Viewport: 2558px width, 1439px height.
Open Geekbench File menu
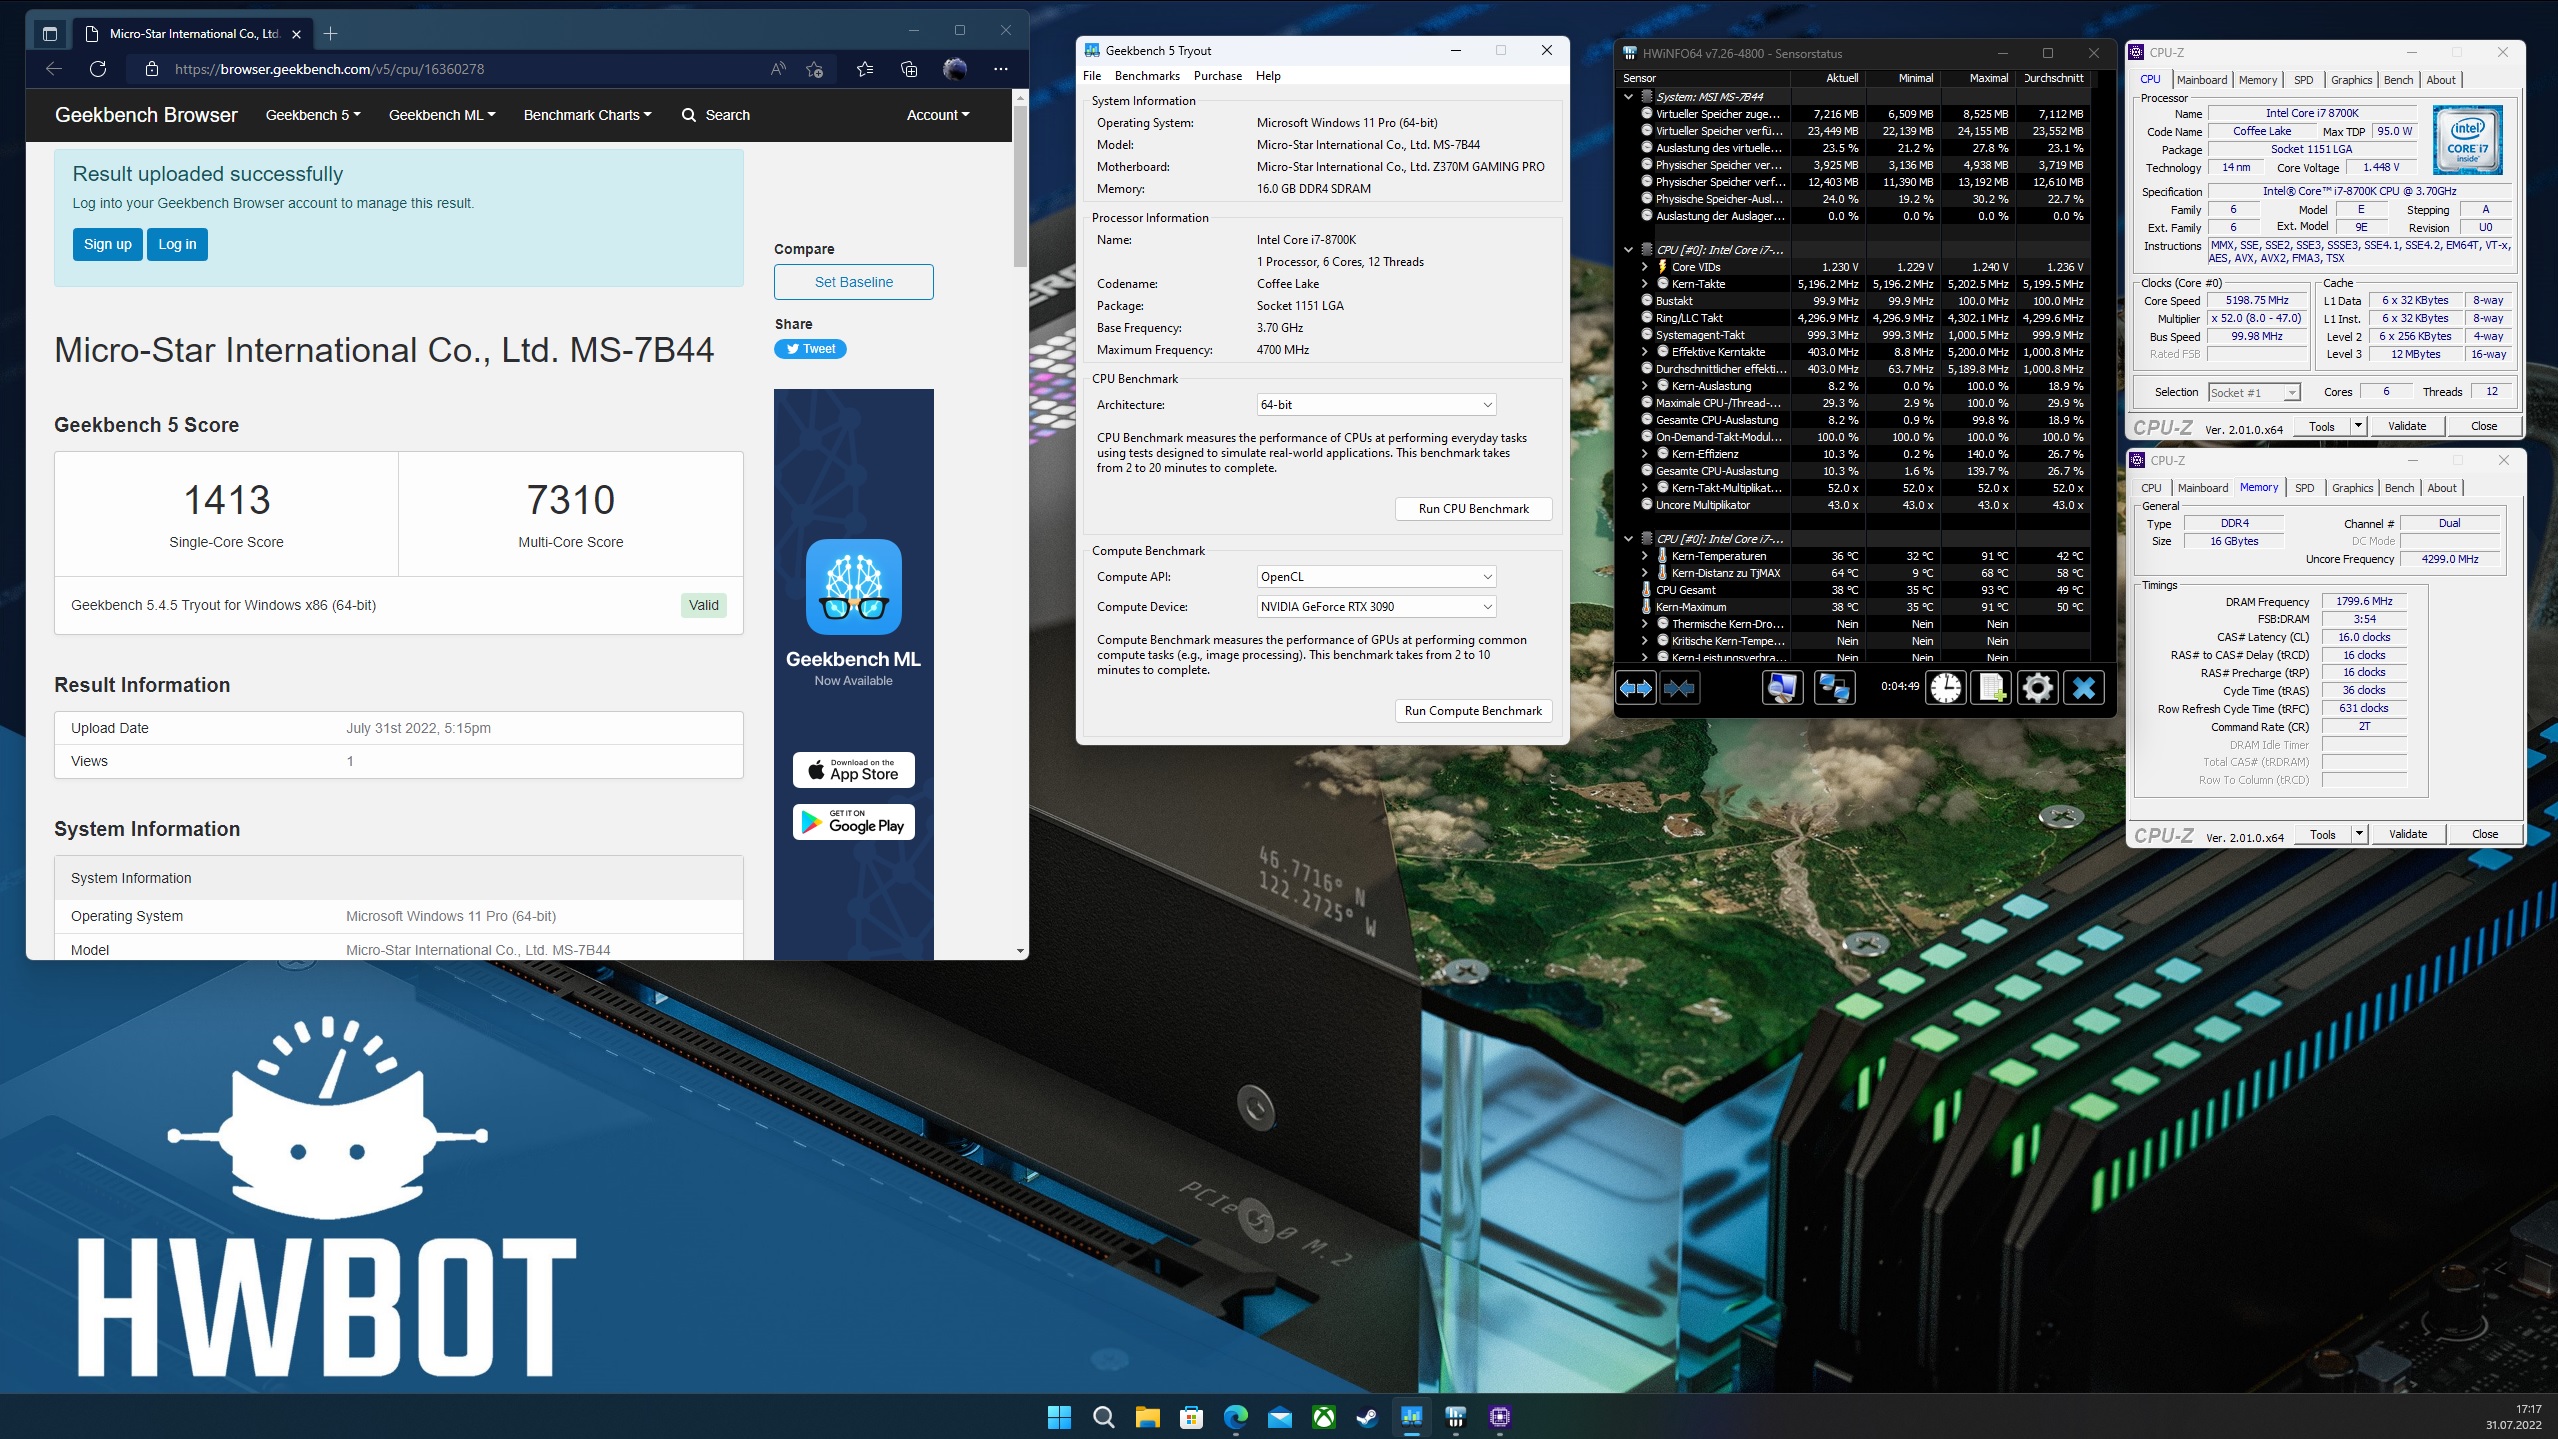[x=1092, y=76]
